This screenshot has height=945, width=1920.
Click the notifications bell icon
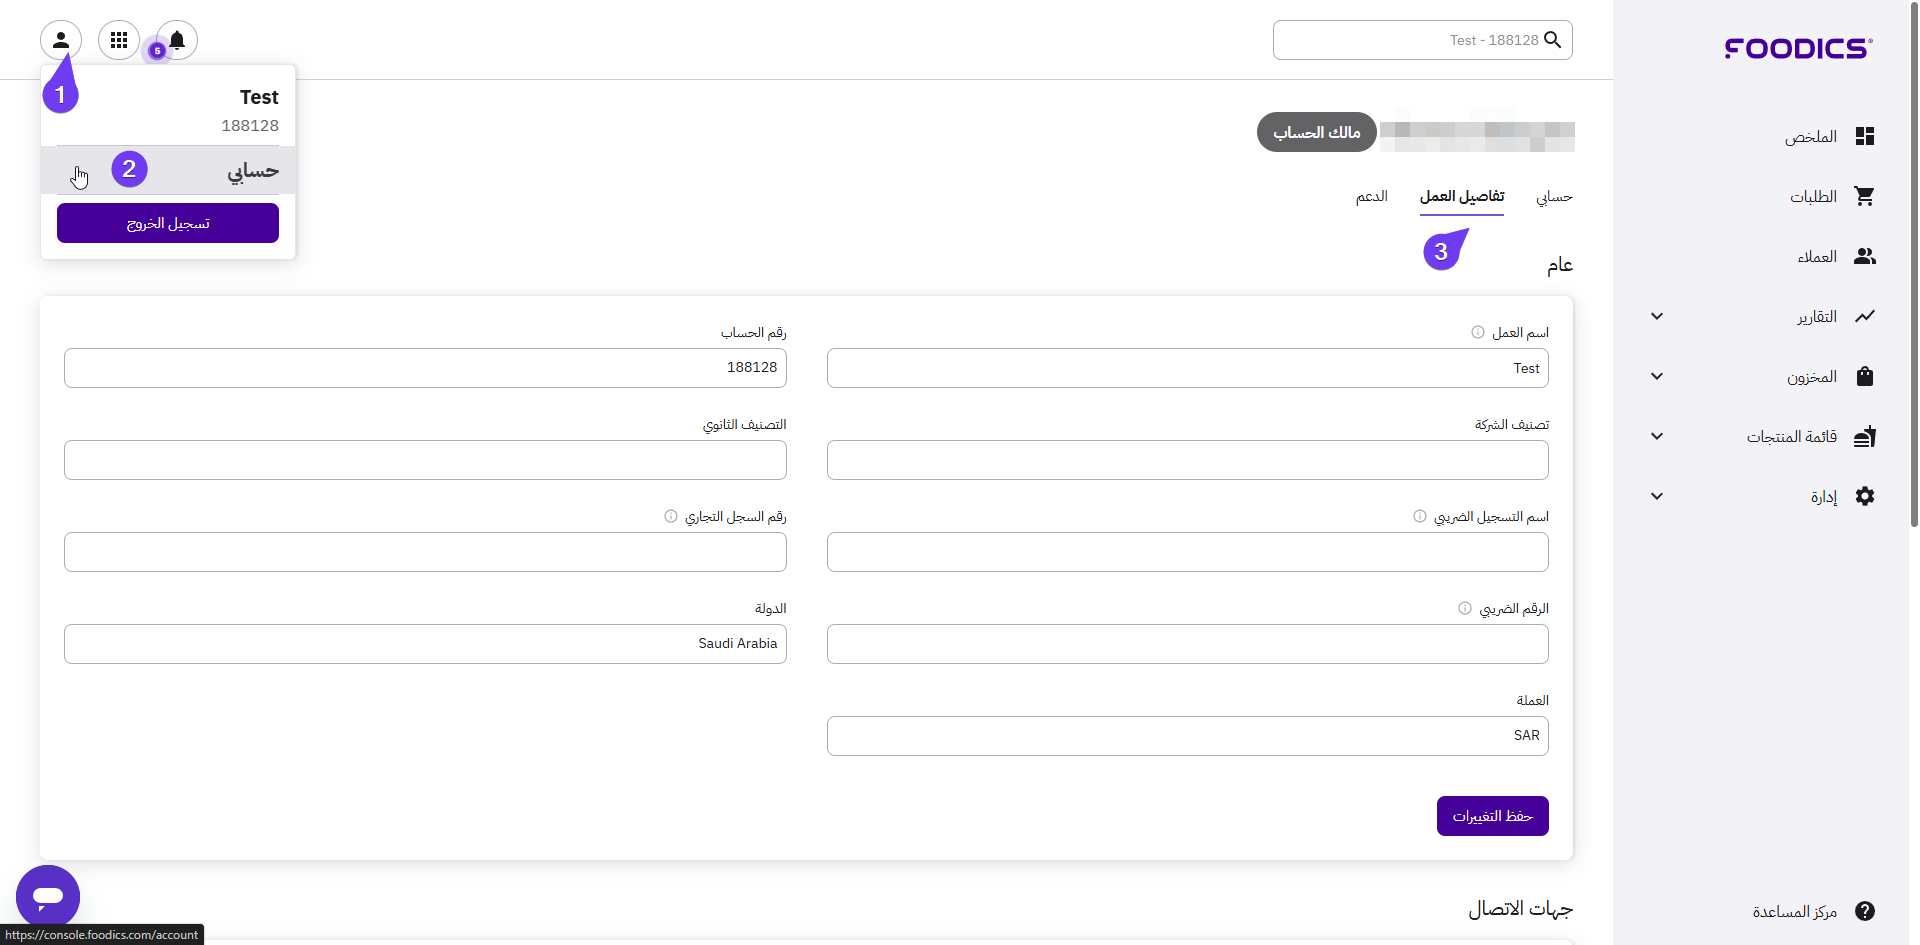pyautogui.click(x=177, y=40)
